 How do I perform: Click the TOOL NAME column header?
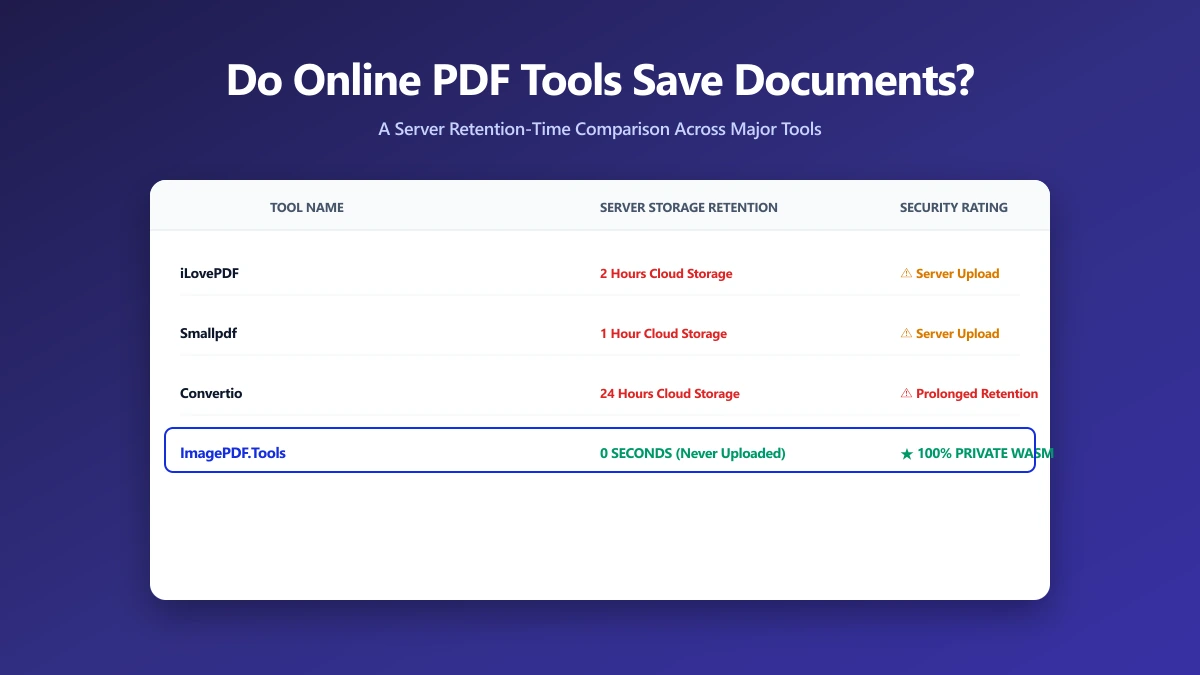(x=307, y=208)
